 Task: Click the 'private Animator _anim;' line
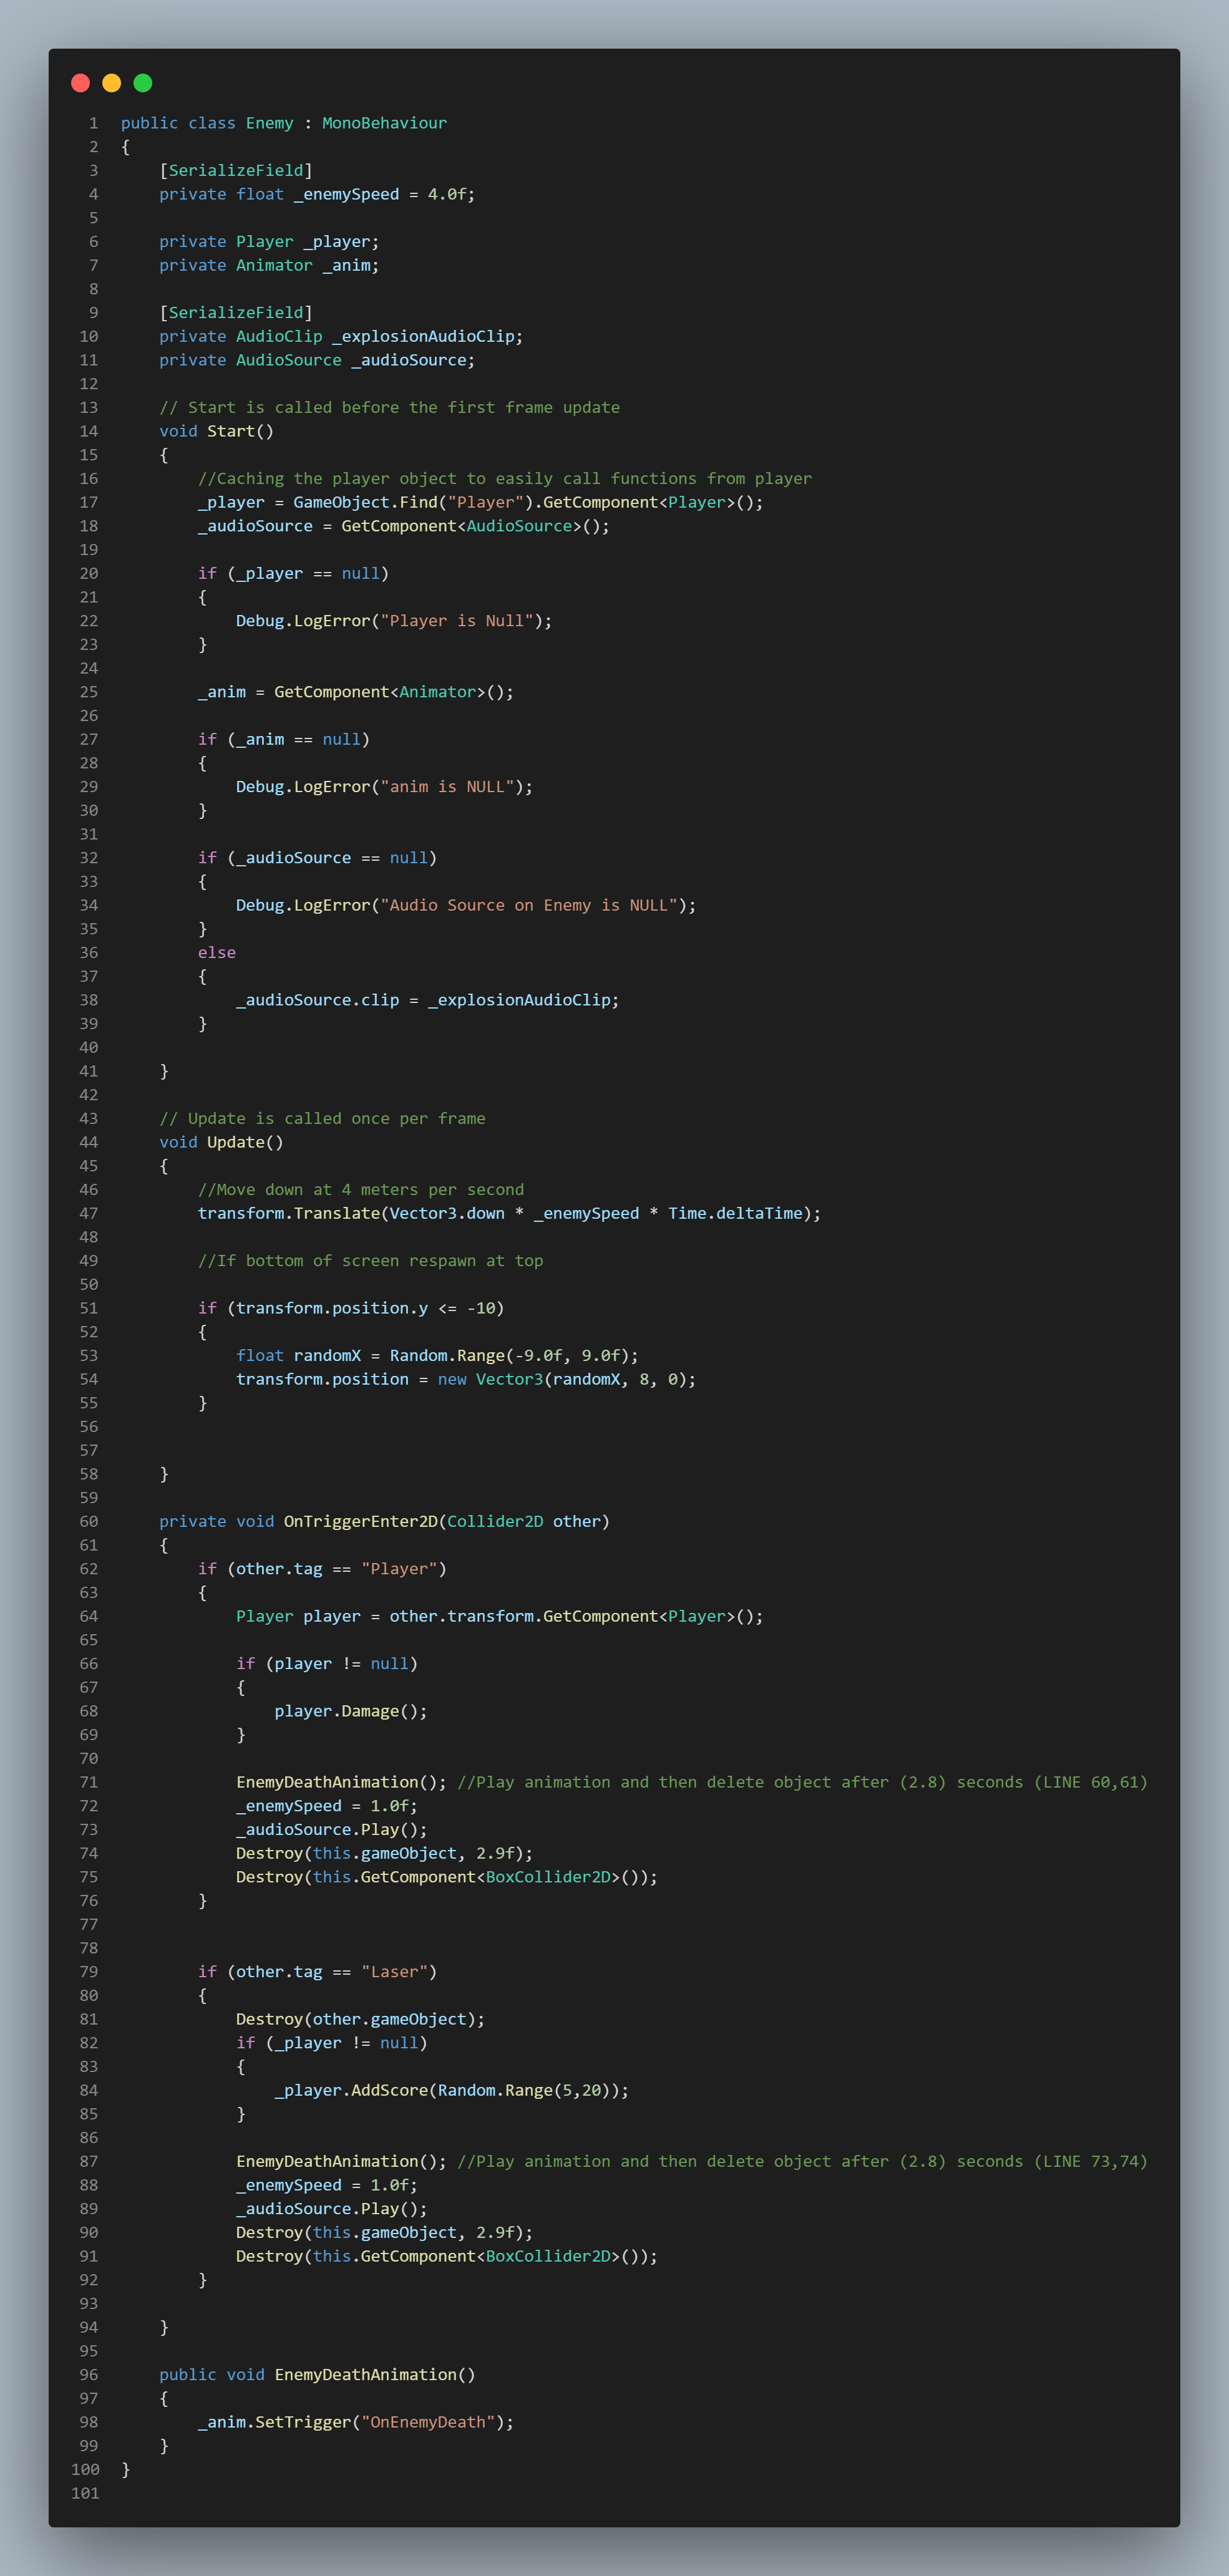coord(269,265)
